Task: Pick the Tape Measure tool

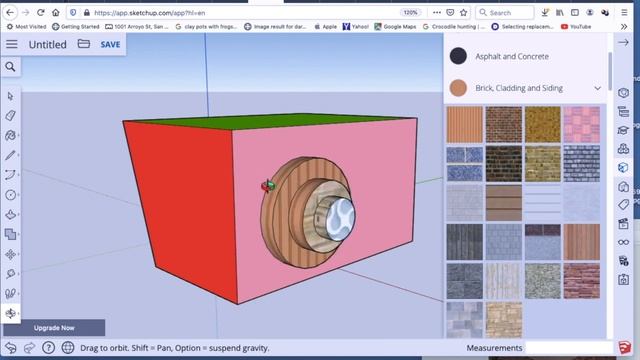Action: pyautogui.click(x=11, y=274)
